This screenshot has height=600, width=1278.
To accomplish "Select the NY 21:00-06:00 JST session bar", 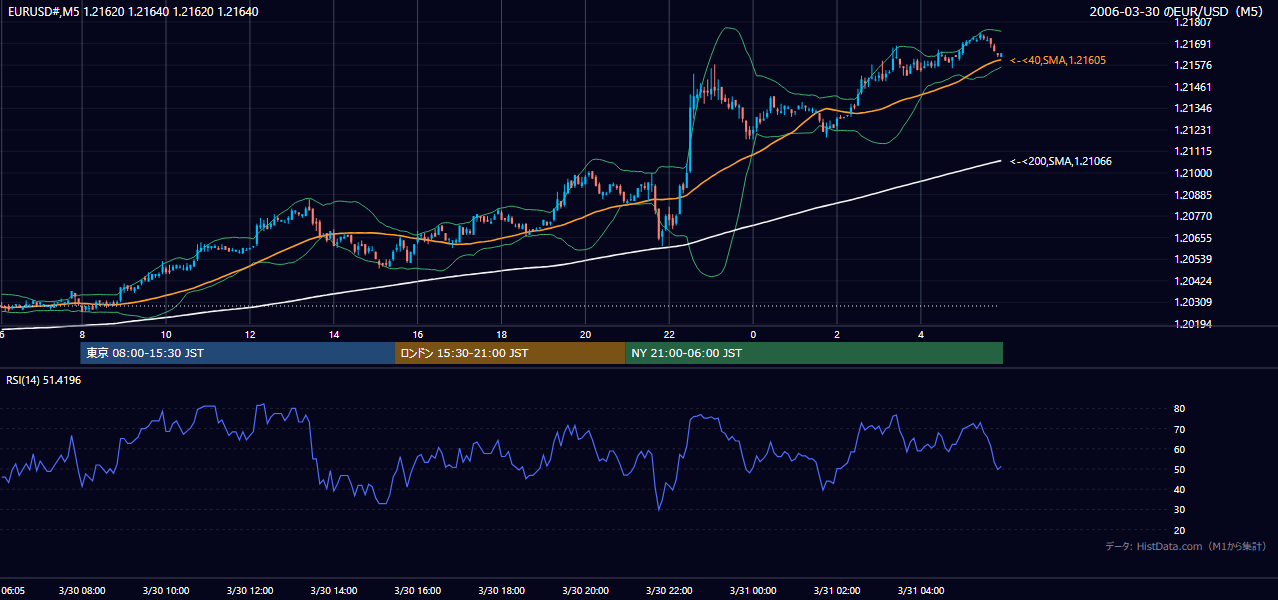I will tap(814, 353).
